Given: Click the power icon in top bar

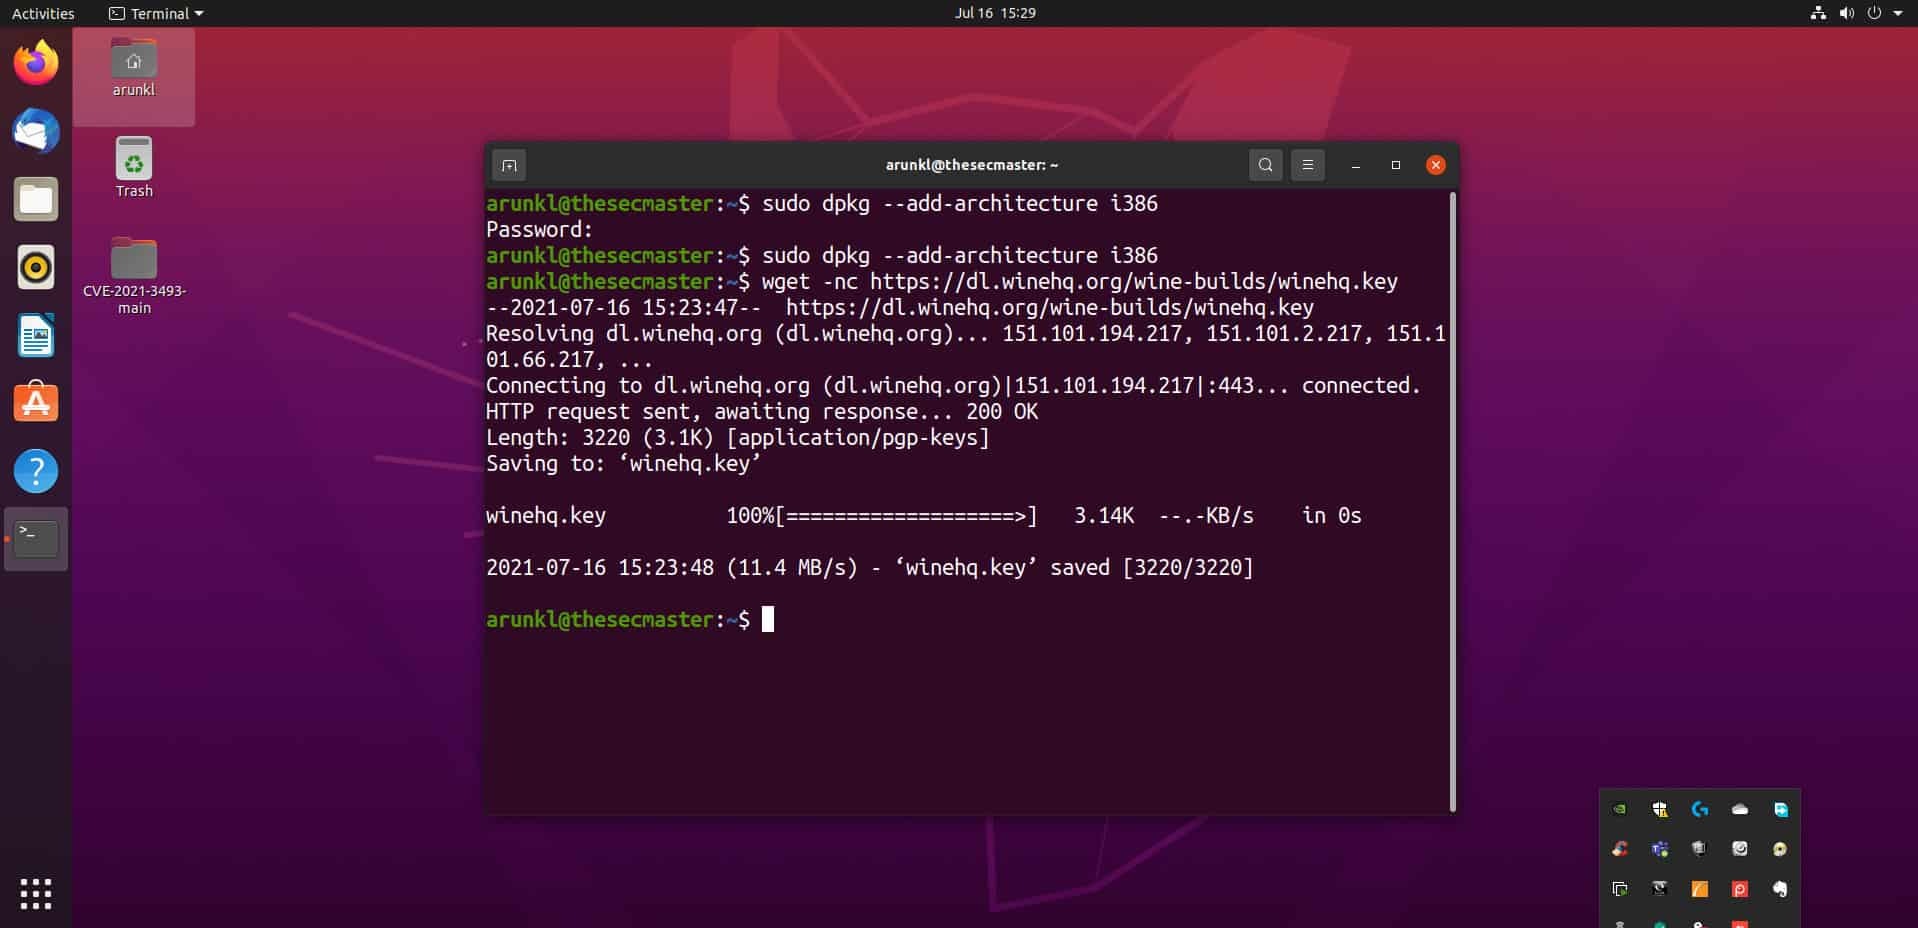Looking at the screenshot, I should point(1874,13).
